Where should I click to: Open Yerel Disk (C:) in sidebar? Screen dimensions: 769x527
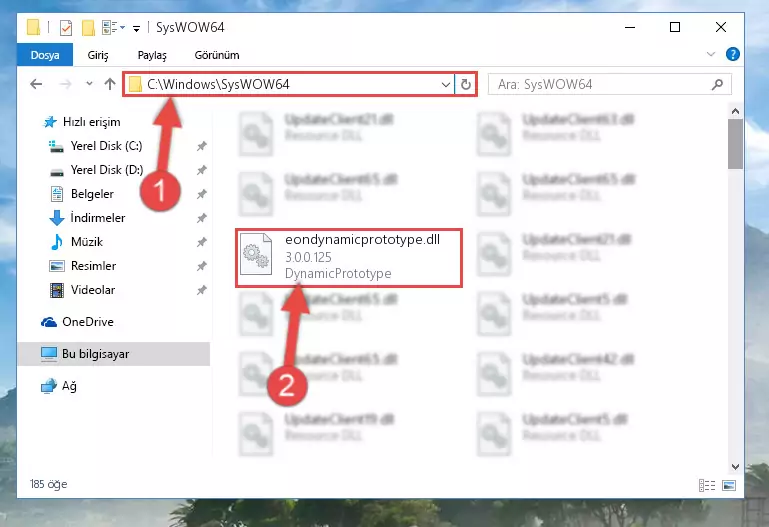tap(106, 146)
